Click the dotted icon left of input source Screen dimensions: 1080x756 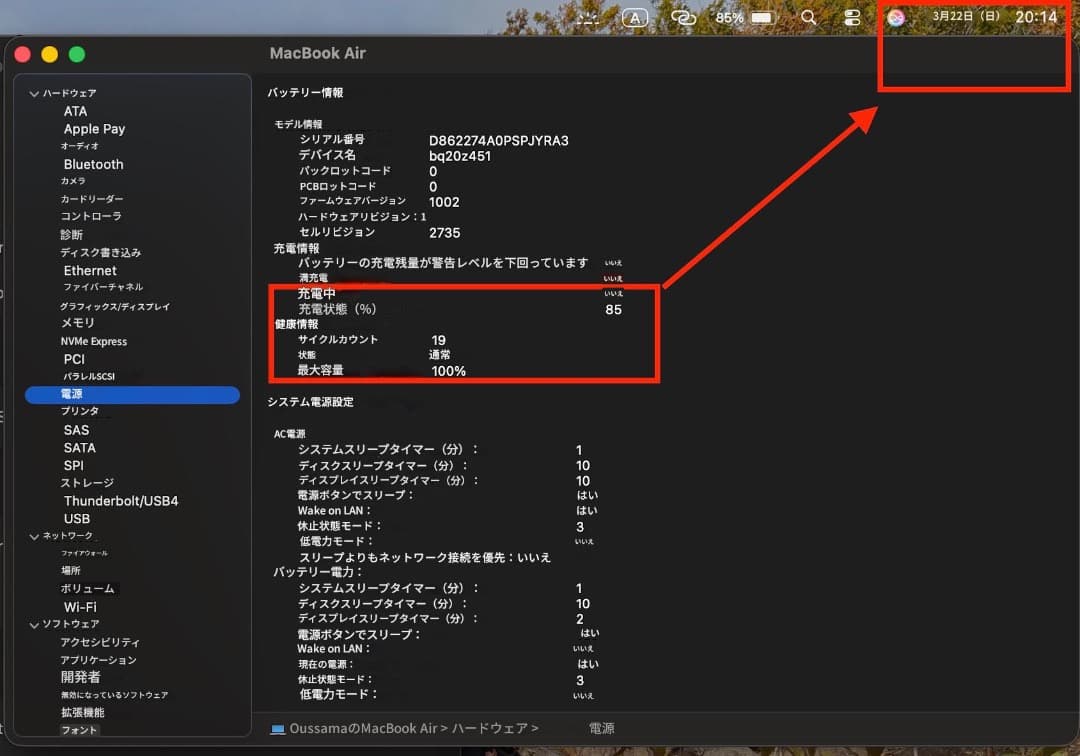[x=588, y=19]
